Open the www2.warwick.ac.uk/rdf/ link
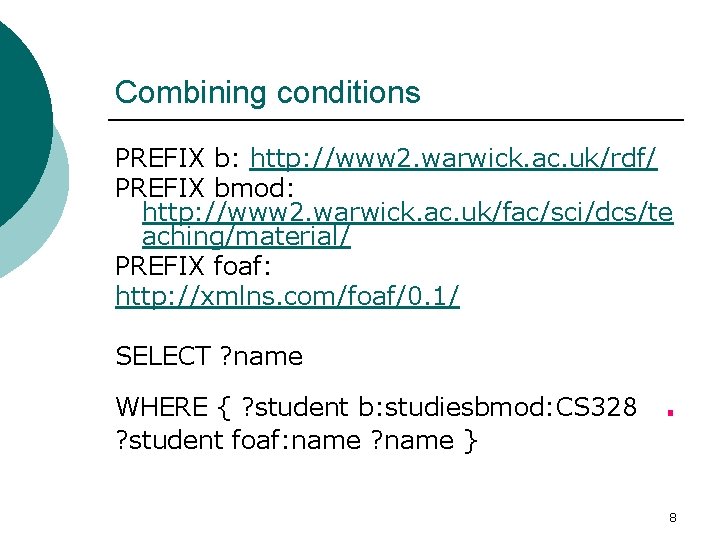 coord(453,159)
